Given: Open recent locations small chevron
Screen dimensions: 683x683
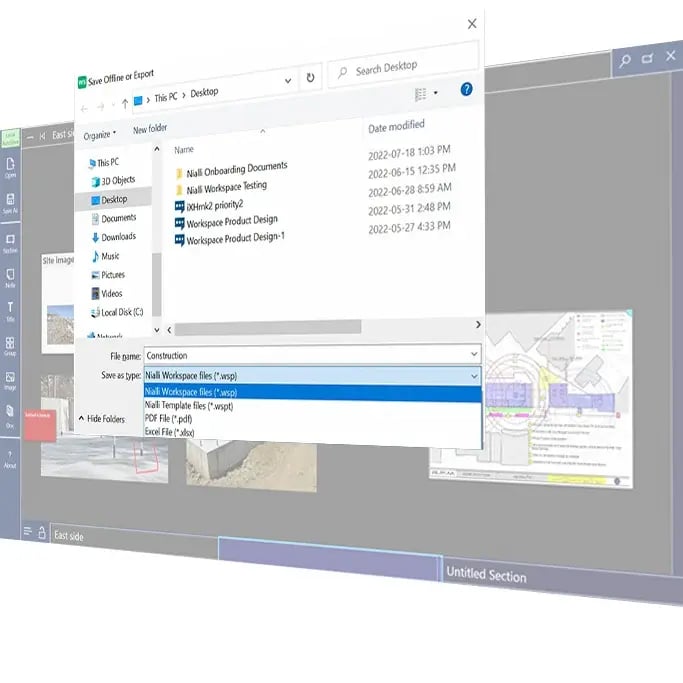Looking at the screenshot, I should 114,105.
